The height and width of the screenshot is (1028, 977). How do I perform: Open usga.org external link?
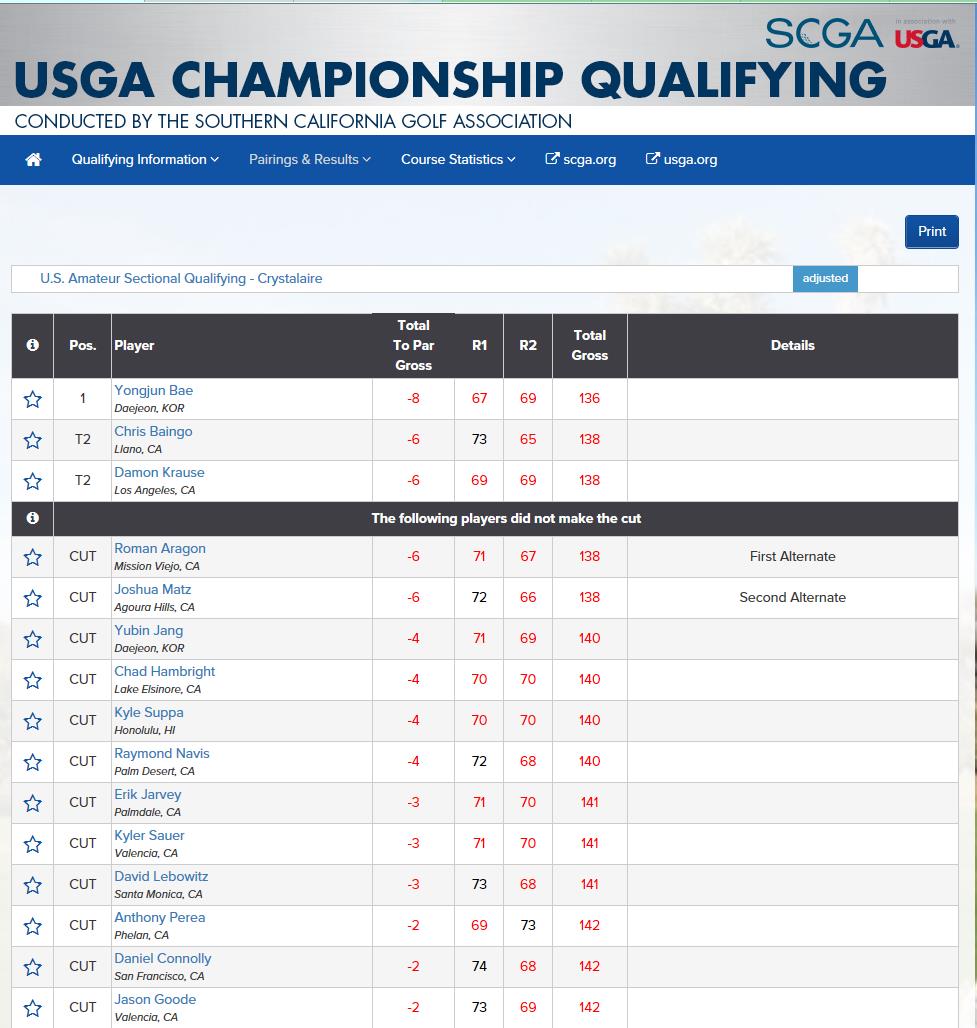click(681, 159)
